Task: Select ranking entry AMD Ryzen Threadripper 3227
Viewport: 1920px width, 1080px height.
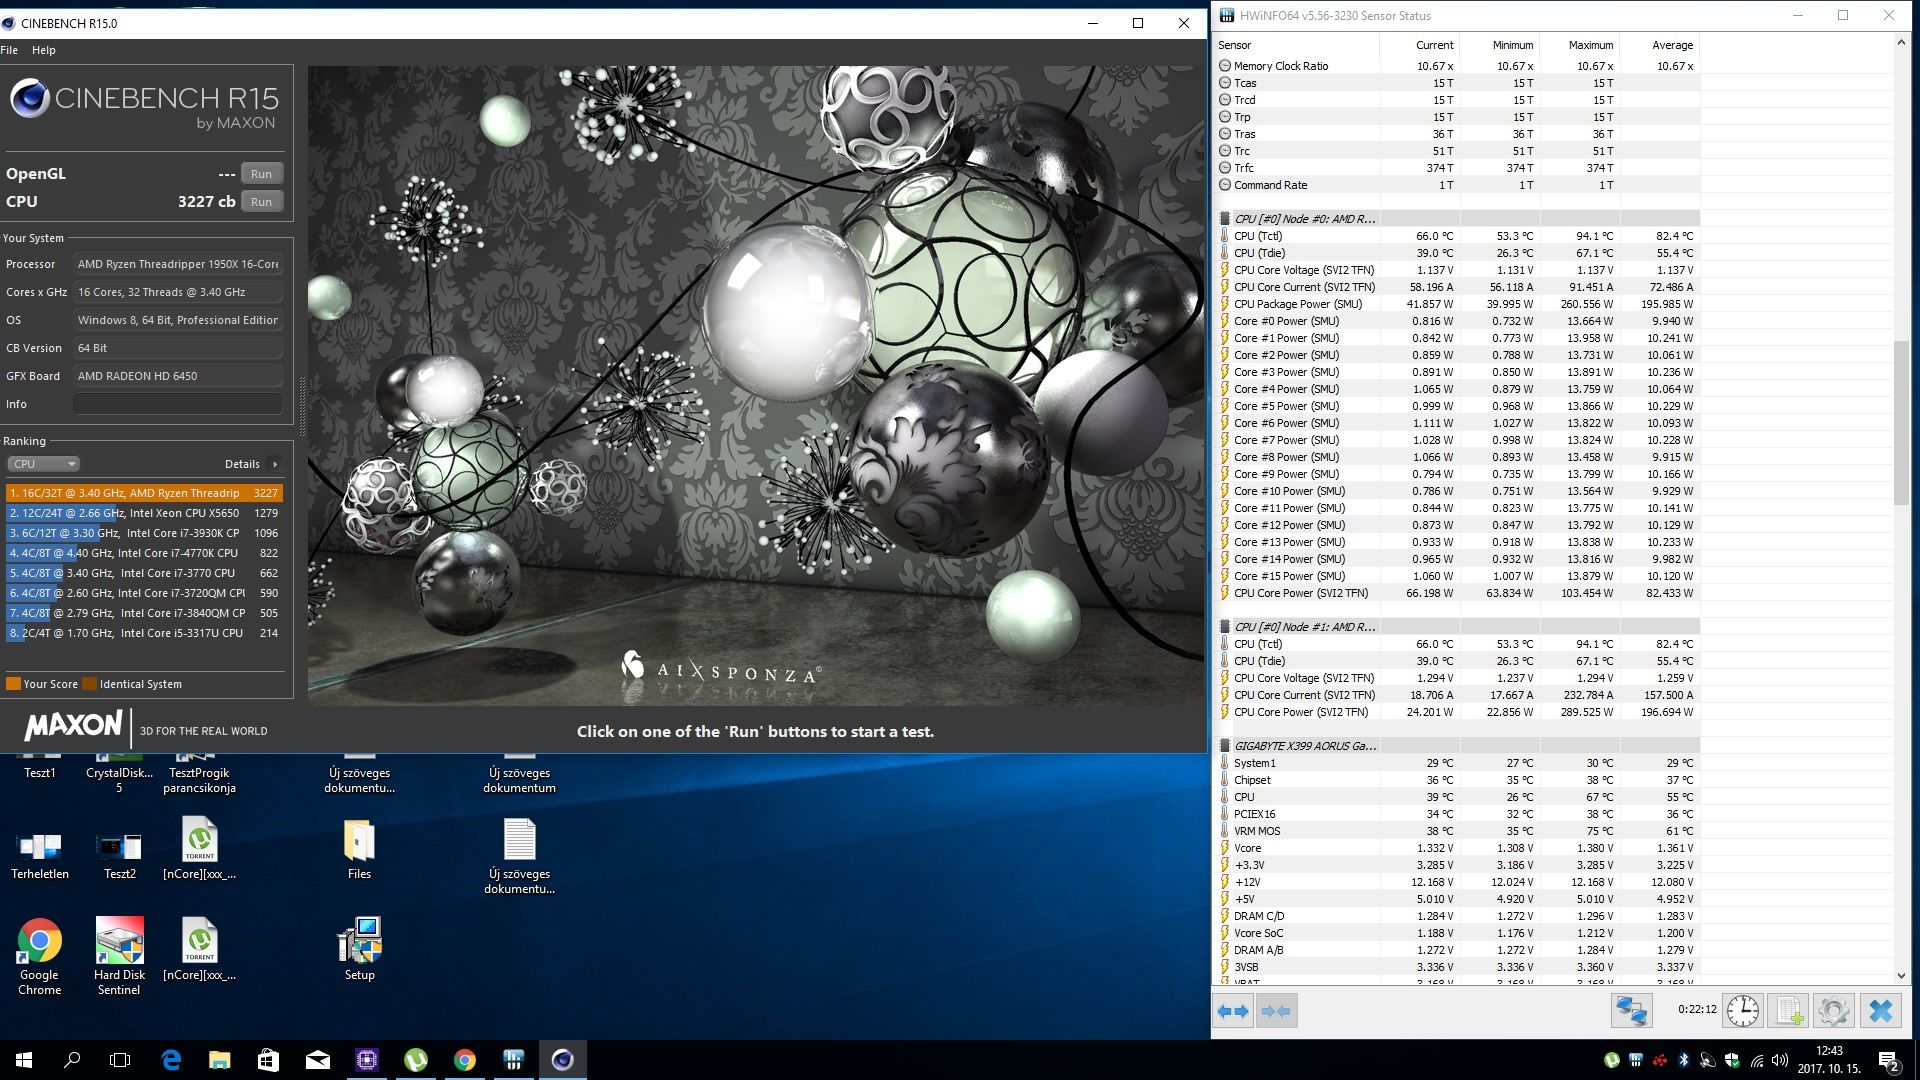Action: (x=144, y=493)
